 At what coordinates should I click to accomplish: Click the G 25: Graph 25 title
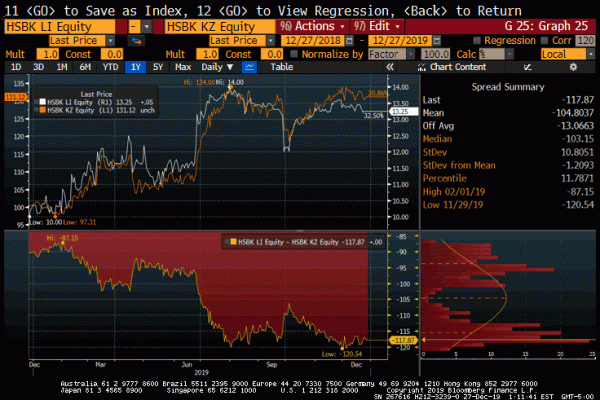click(546, 26)
